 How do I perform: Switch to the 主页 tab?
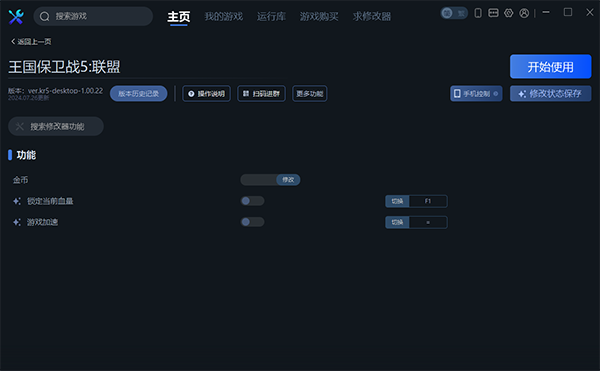coord(179,16)
